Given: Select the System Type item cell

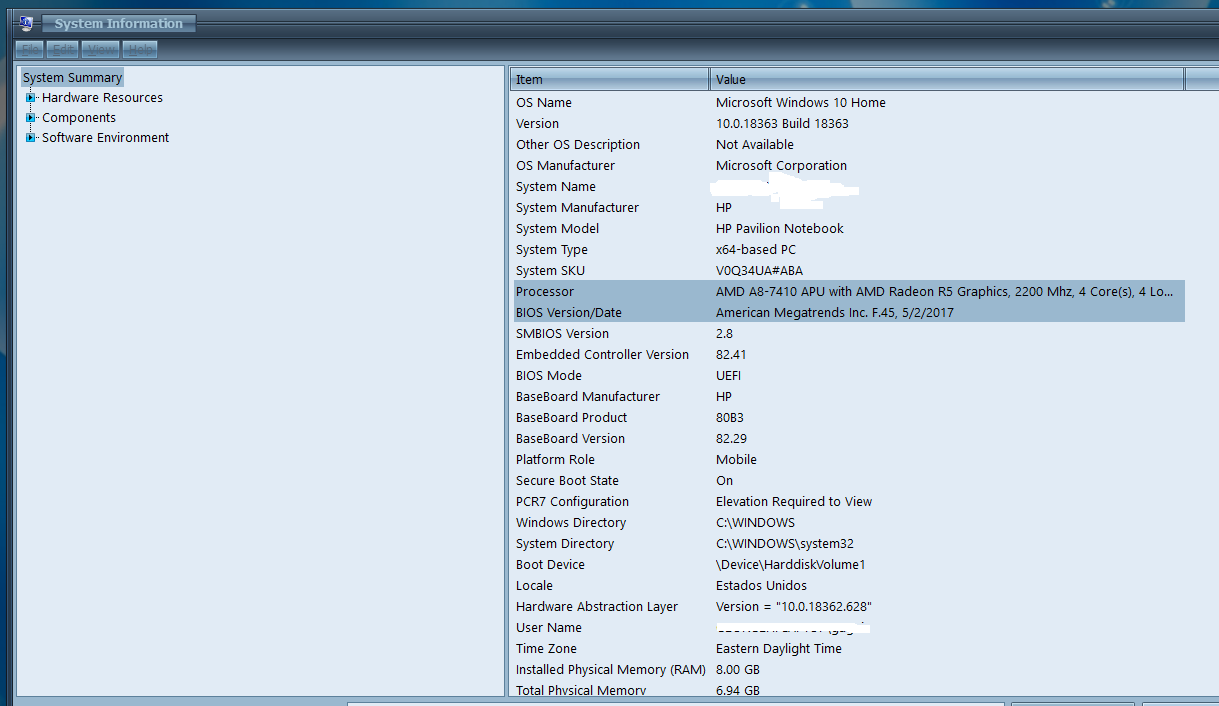Looking at the screenshot, I should tap(552, 250).
